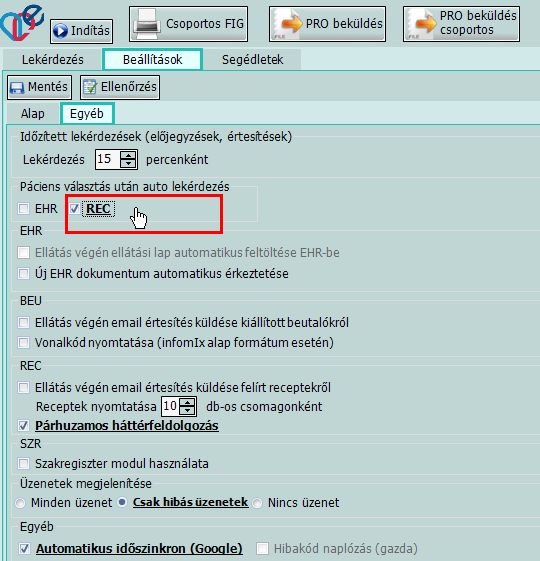Switch to the Lekérdezés tab

click(53, 59)
